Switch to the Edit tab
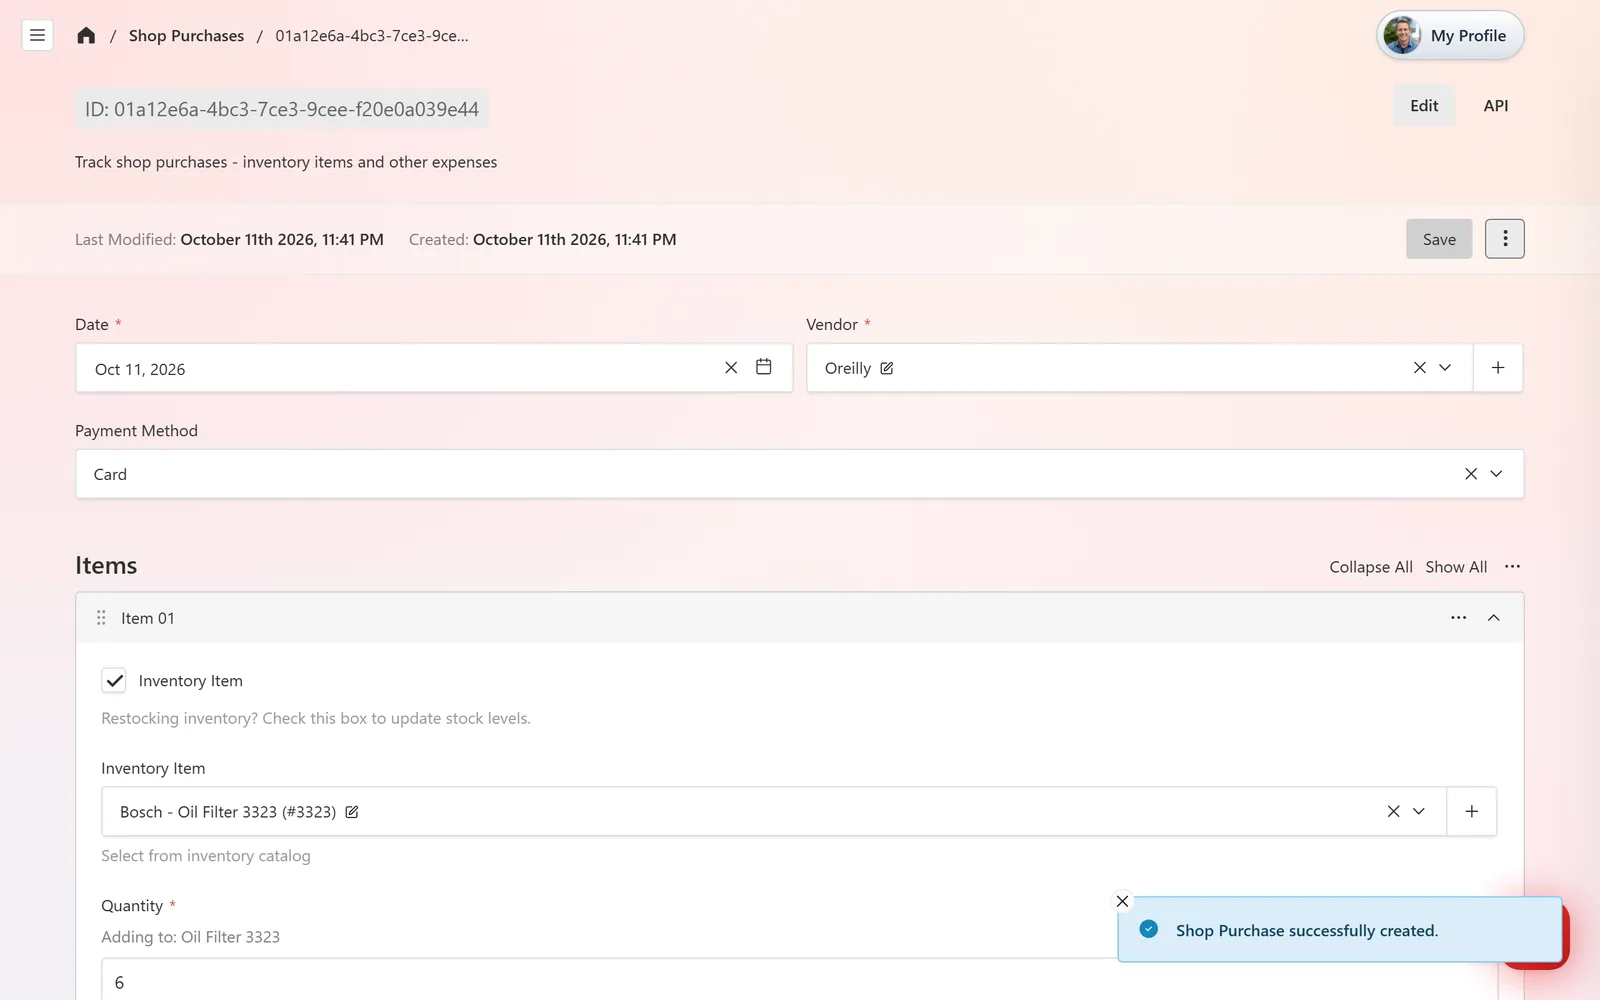The width and height of the screenshot is (1600, 1000). (x=1424, y=105)
